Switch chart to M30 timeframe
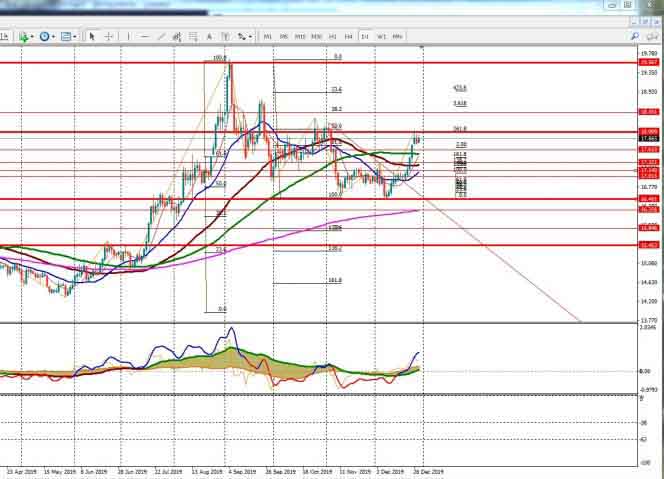664x479 pixels. pos(316,37)
